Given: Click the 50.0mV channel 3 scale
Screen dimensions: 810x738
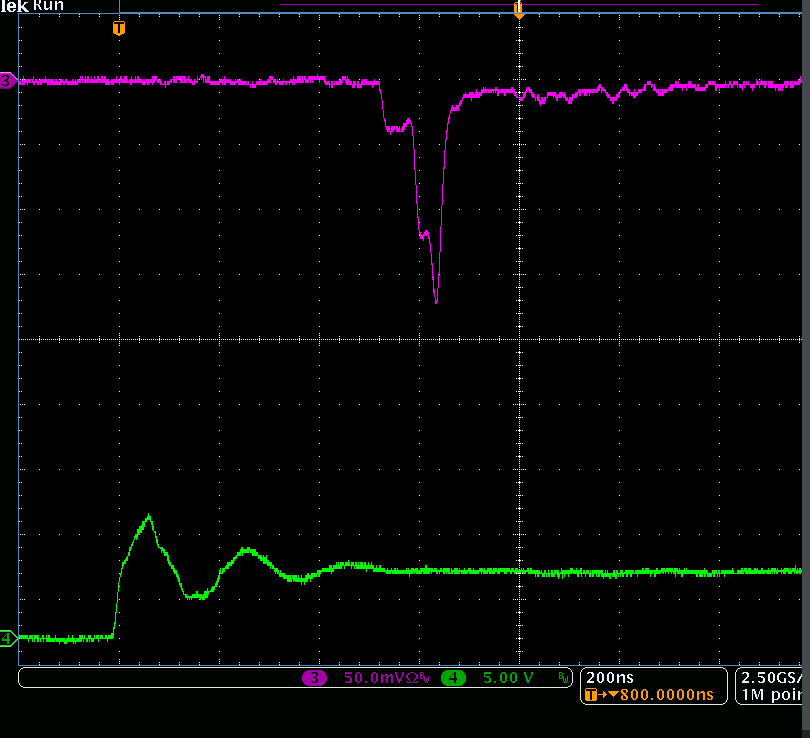Looking at the screenshot, I should pos(375,678).
